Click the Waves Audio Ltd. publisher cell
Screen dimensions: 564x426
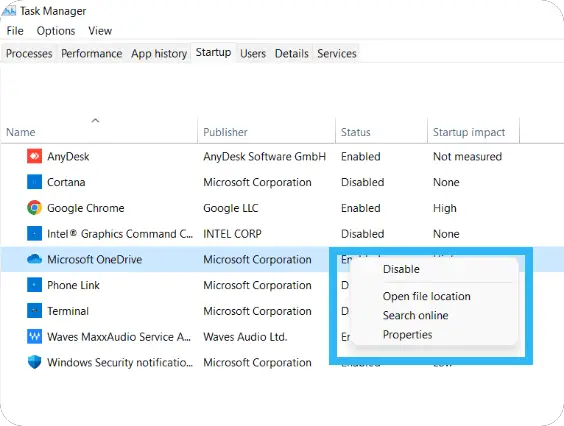(x=245, y=337)
